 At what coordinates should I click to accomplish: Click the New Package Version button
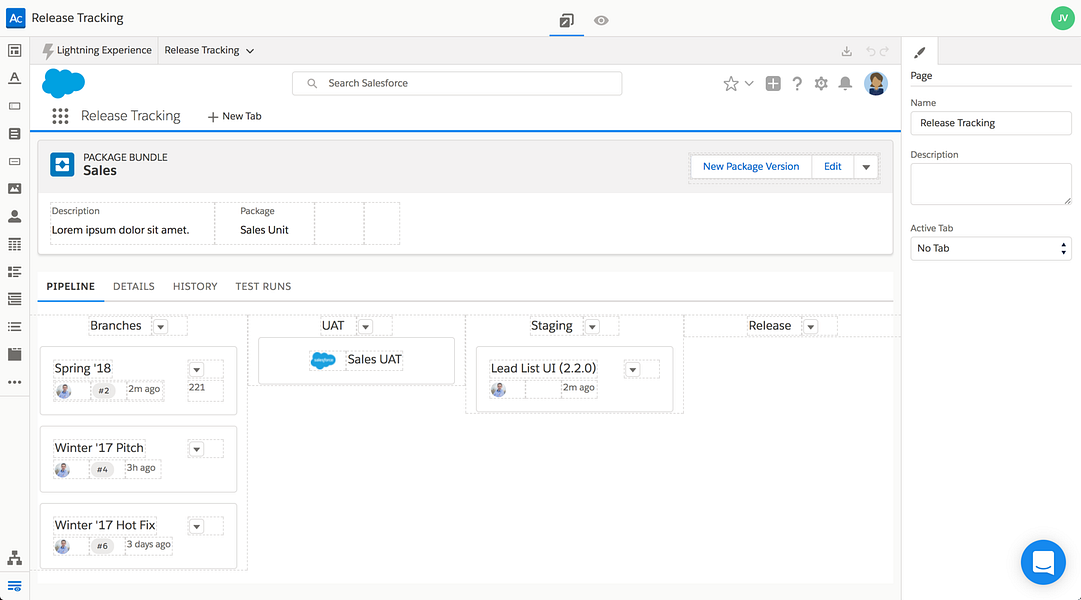click(751, 167)
